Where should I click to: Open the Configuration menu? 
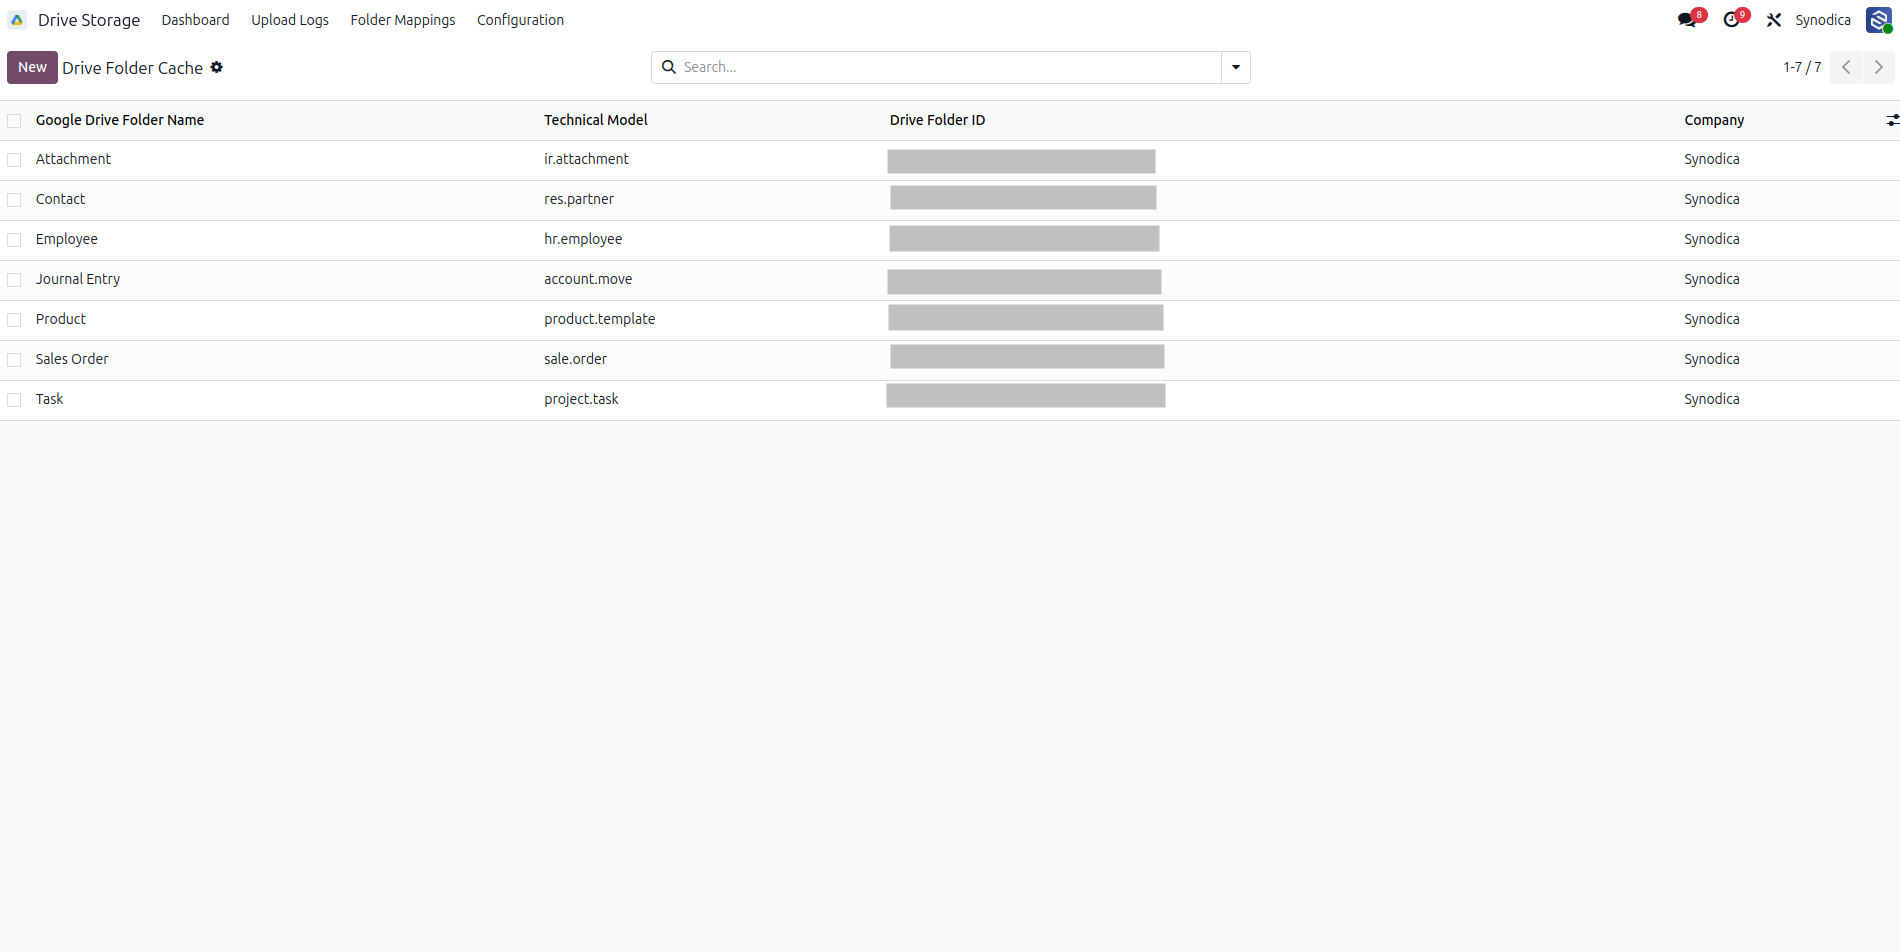520,20
